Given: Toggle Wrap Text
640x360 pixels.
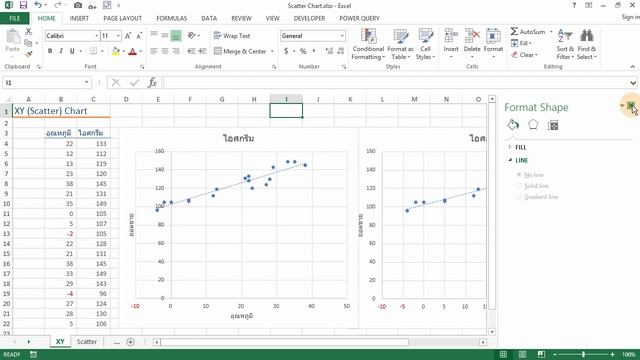Looking at the screenshot, I should tap(232, 36).
